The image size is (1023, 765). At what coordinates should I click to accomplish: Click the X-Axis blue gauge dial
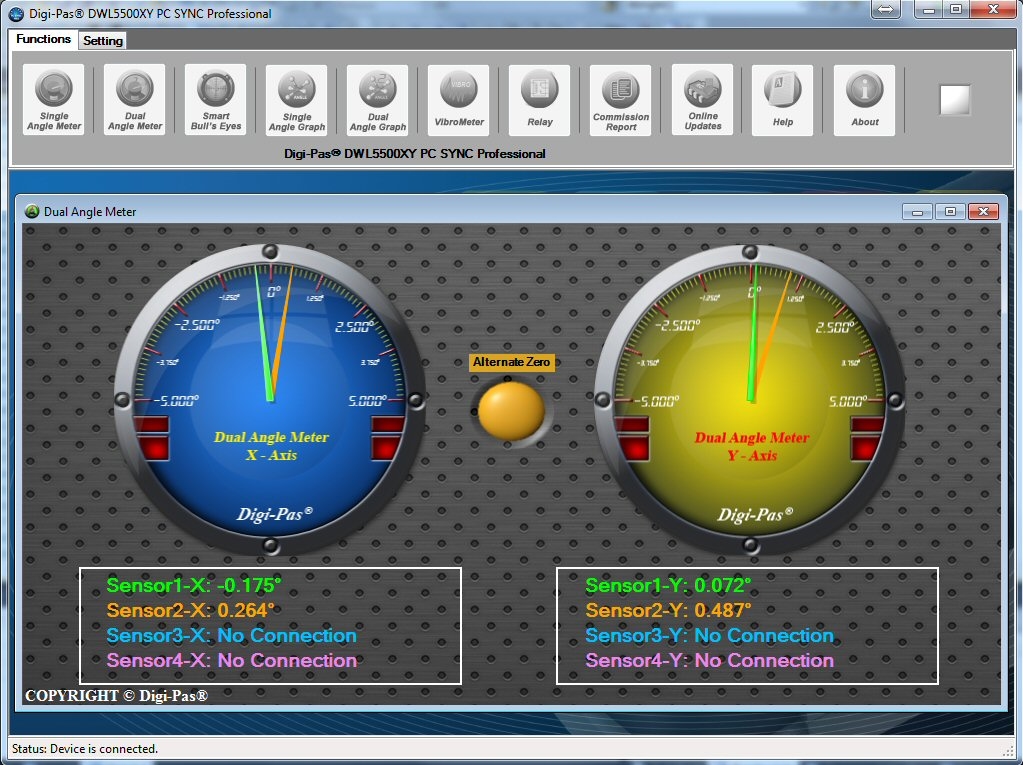pos(269,398)
